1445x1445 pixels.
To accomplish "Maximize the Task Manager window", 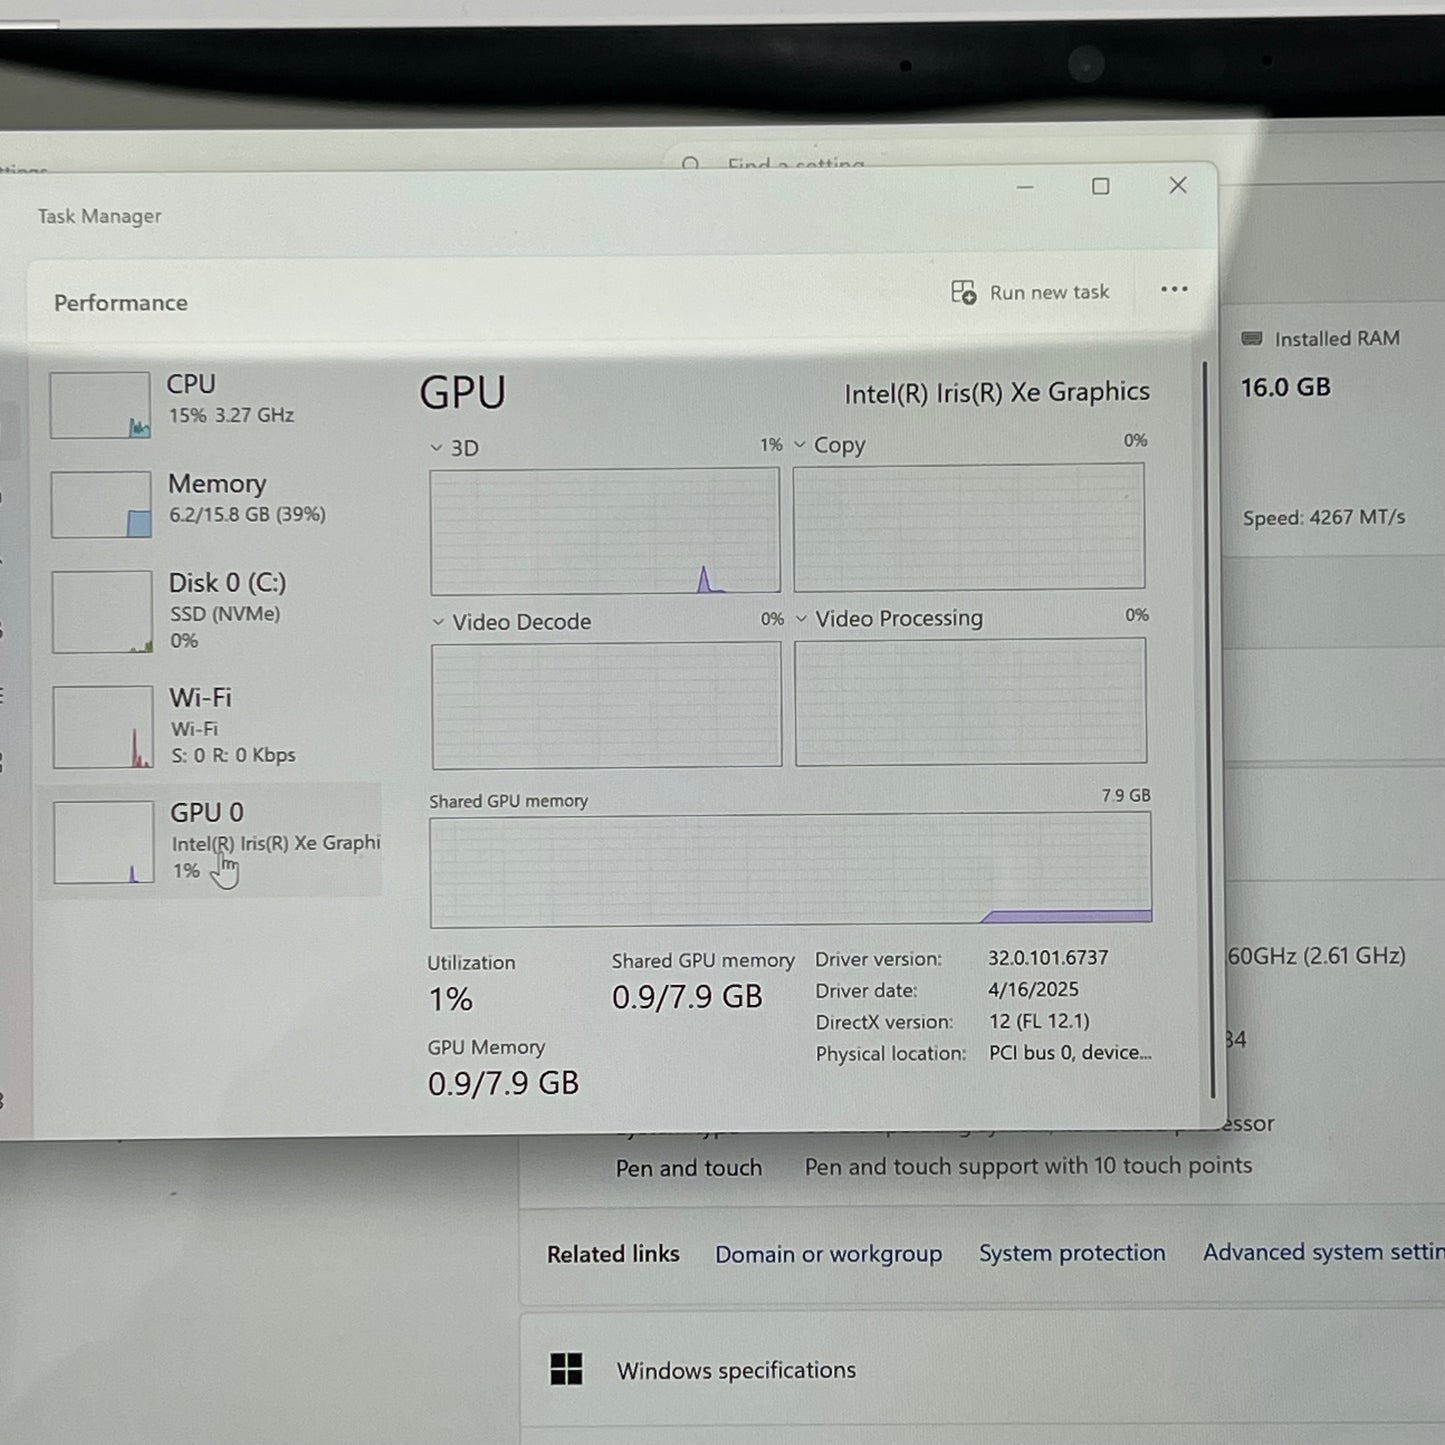I will 1100,187.
